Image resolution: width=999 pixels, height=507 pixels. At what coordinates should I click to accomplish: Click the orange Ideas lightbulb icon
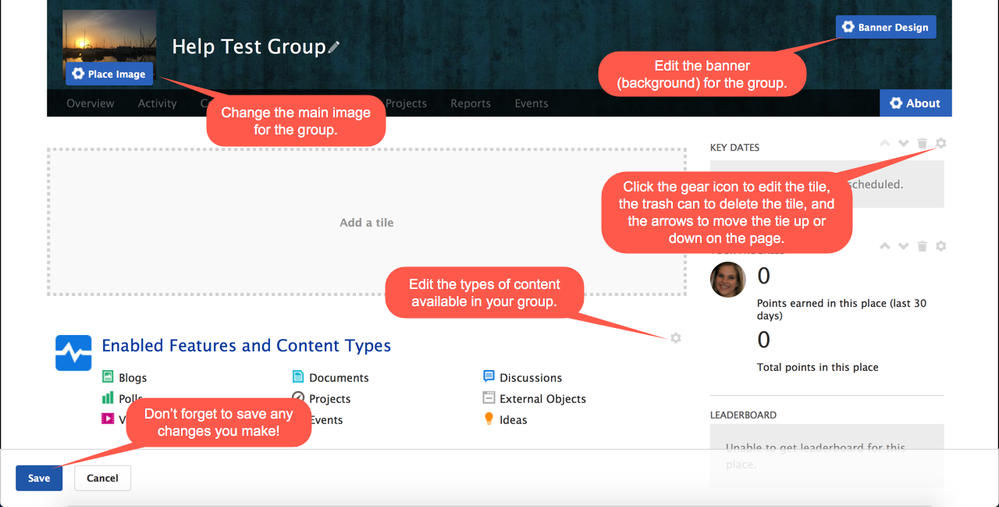click(489, 419)
